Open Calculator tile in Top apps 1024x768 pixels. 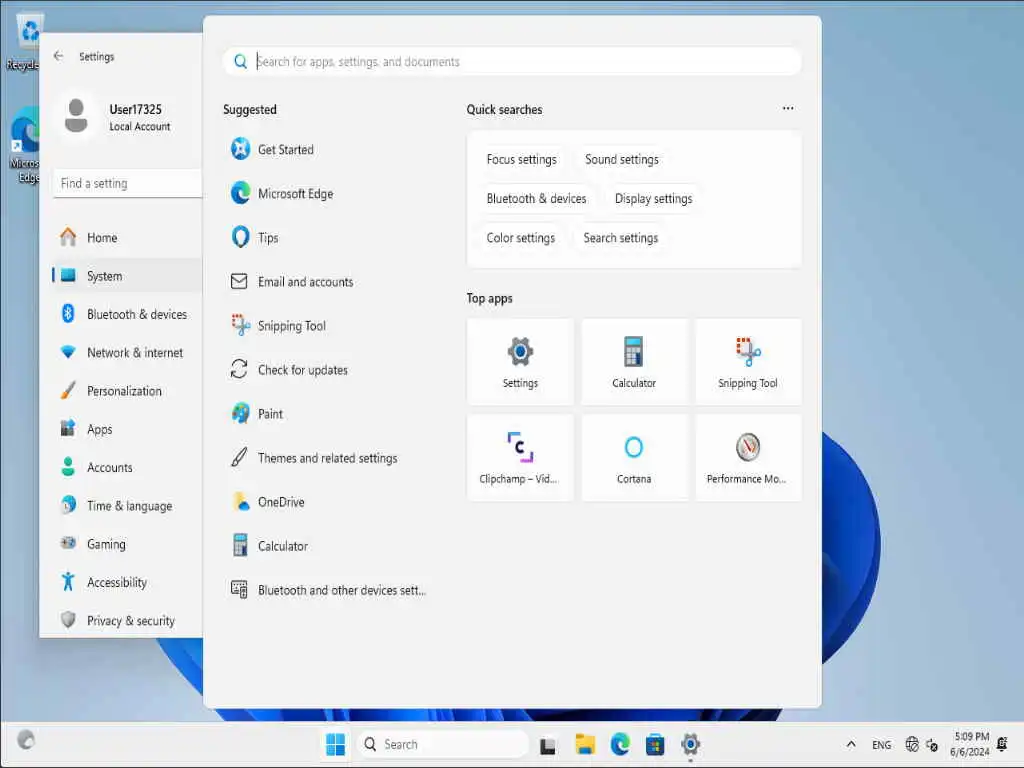tap(634, 362)
